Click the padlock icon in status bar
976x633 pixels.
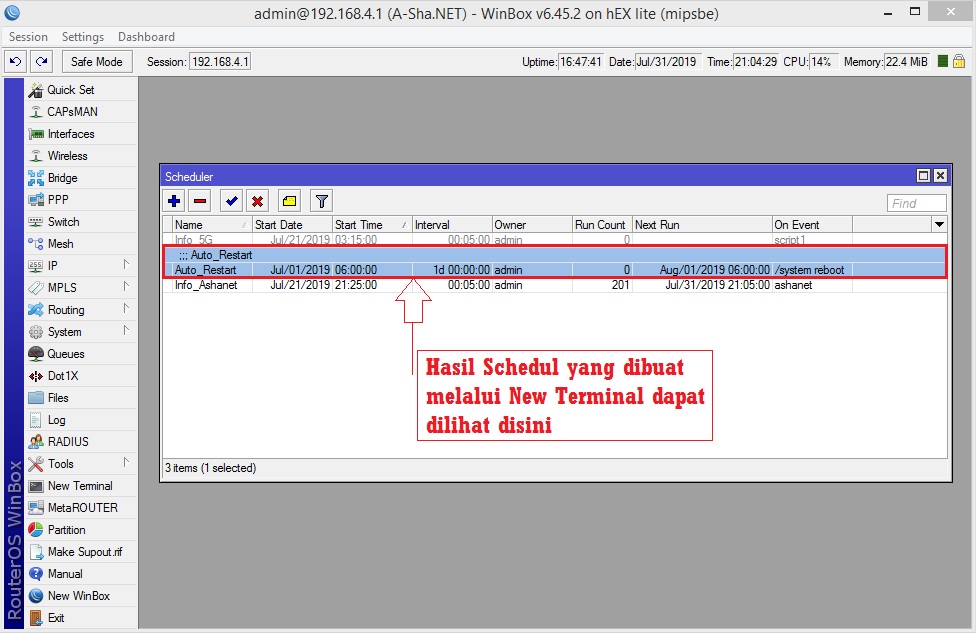pyautogui.click(x=959, y=61)
